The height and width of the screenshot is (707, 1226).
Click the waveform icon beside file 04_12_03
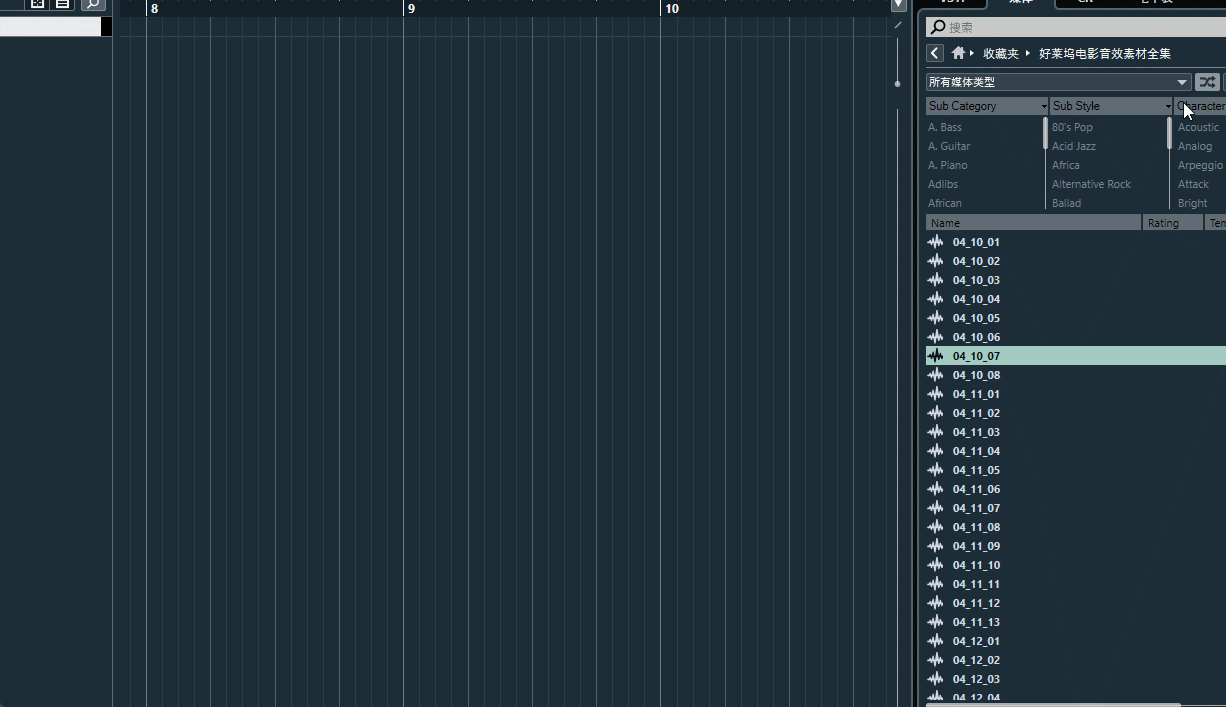(936, 678)
